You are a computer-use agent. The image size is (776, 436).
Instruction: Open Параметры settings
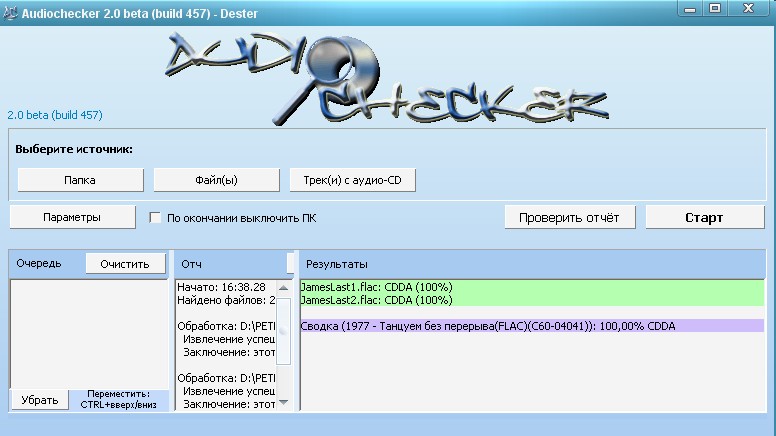pyautogui.click(x=72, y=217)
